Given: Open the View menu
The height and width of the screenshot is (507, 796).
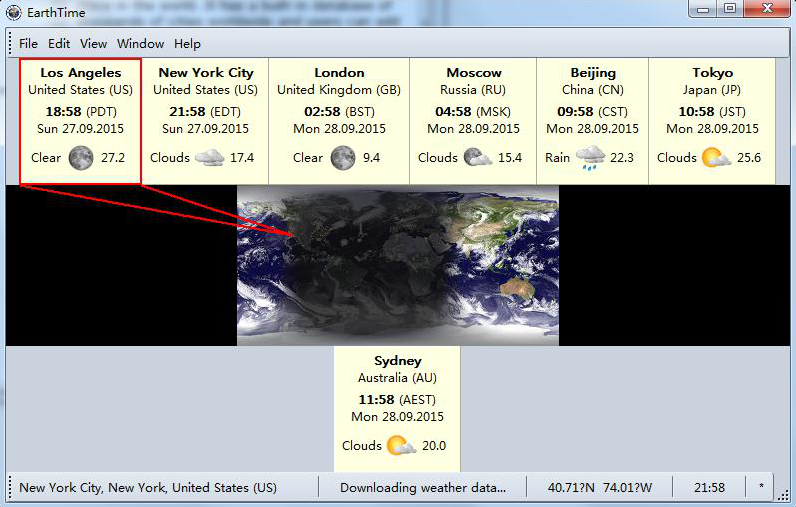Looking at the screenshot, I should click(x=93, y=44).
